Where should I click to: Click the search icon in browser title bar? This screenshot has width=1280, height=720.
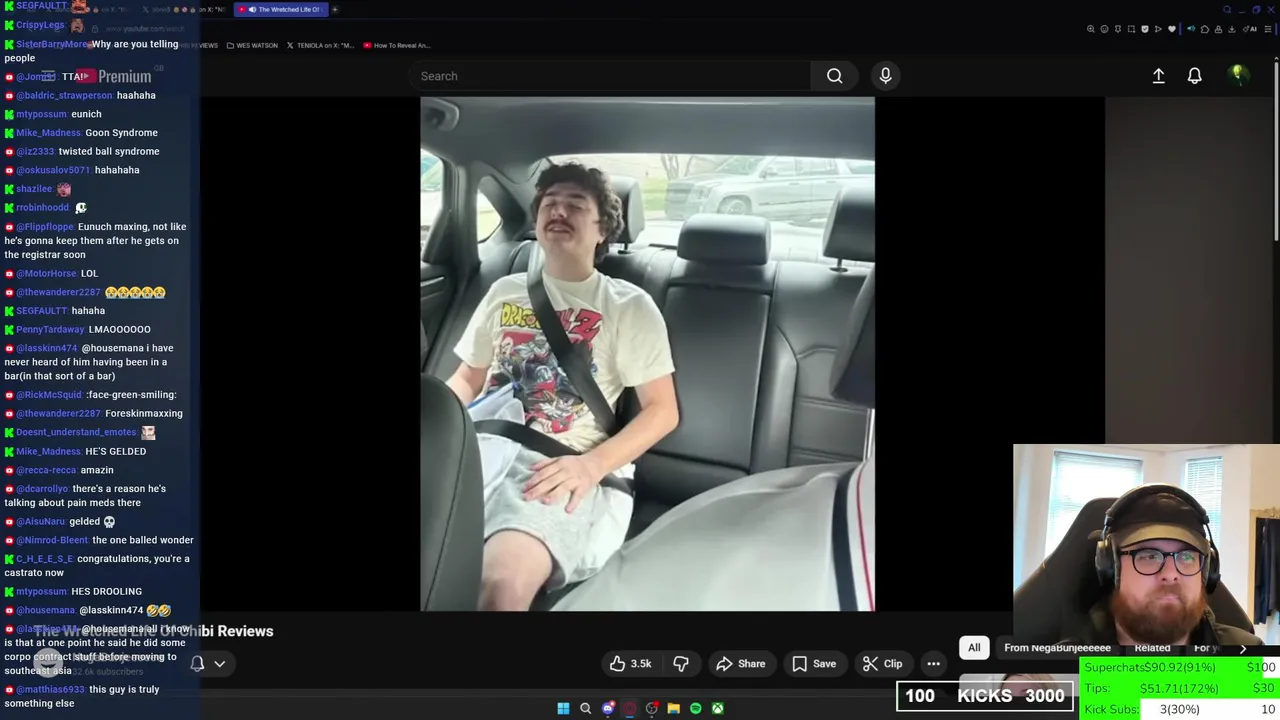(1227, 10)
